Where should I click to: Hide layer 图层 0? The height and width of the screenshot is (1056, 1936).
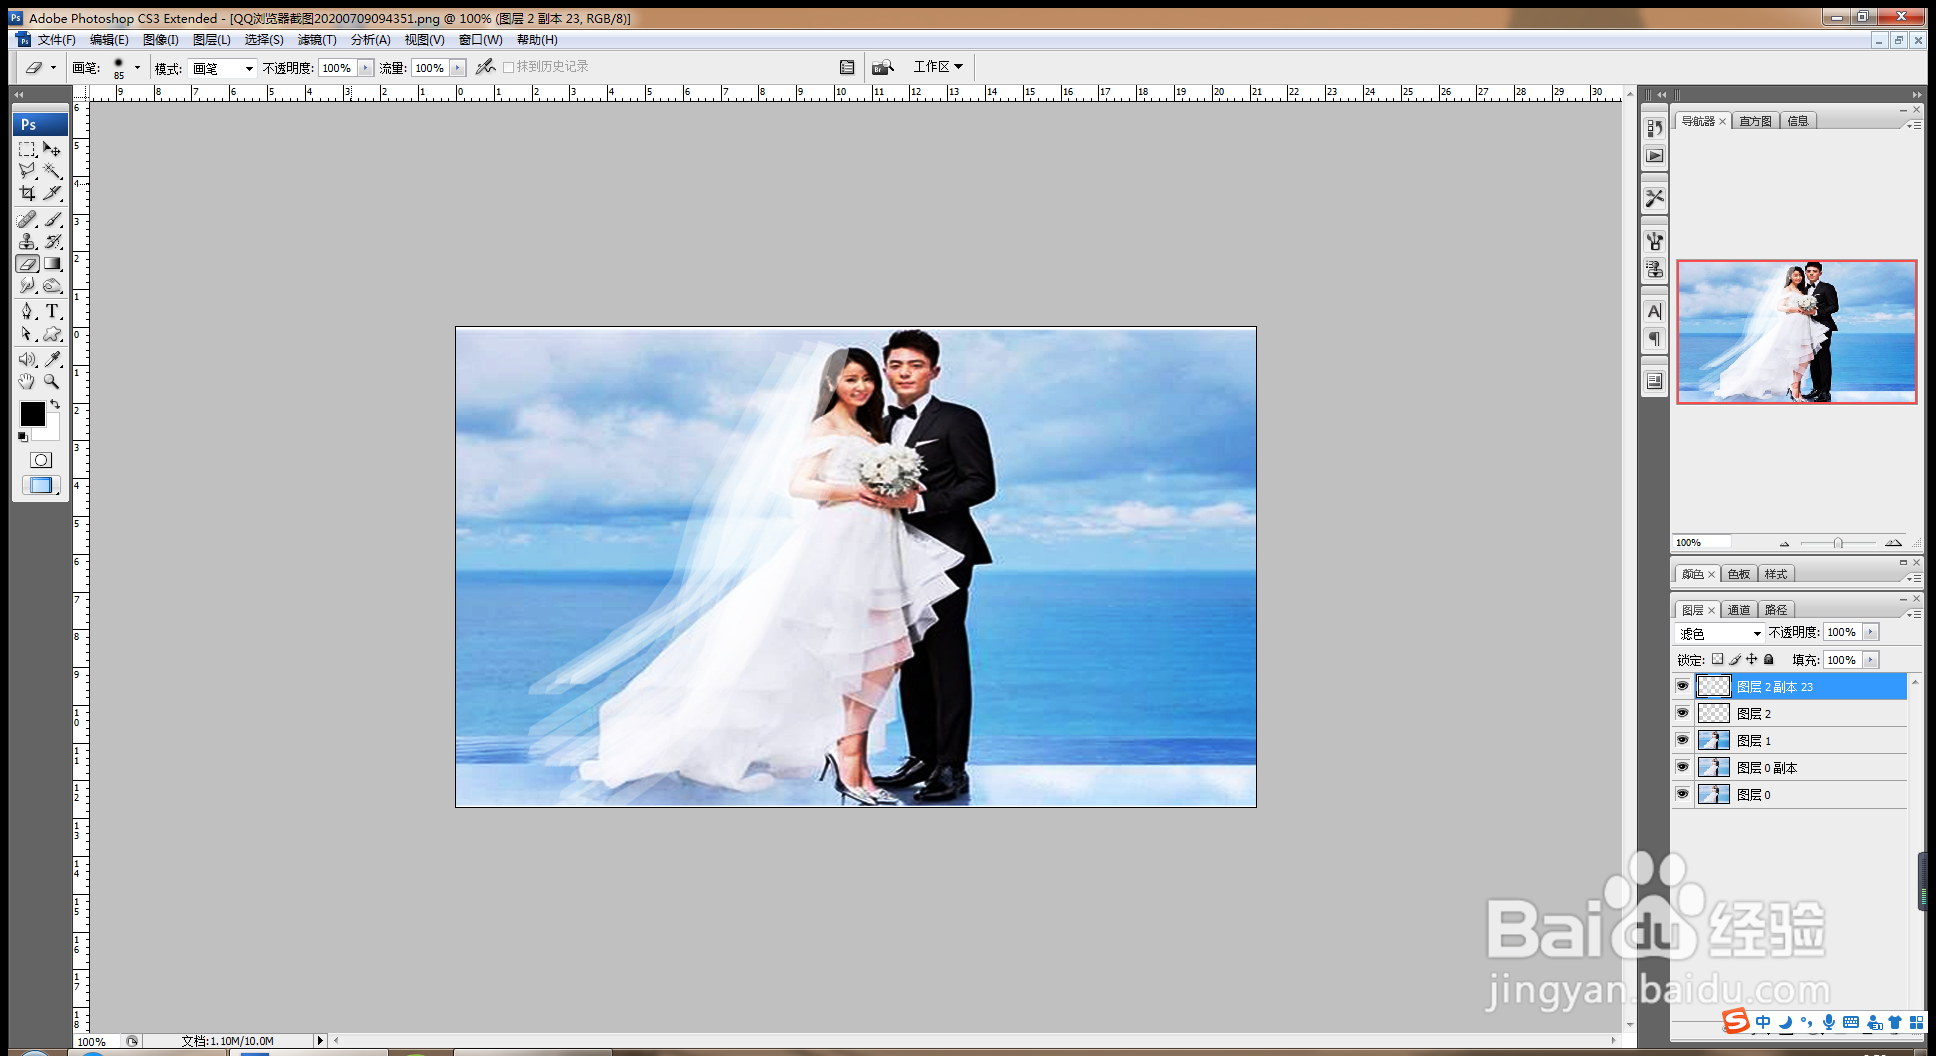pos(1682,794)
